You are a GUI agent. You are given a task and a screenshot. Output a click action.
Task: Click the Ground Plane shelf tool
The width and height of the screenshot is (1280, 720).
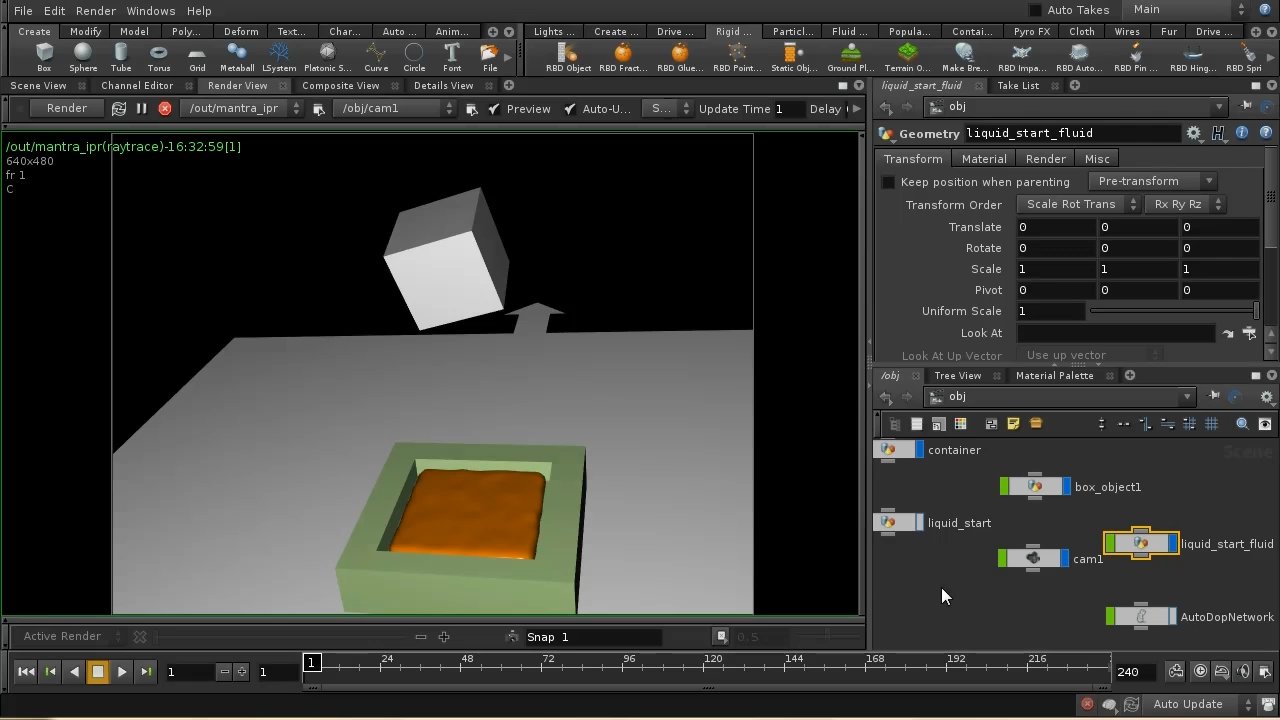(850, 57)
